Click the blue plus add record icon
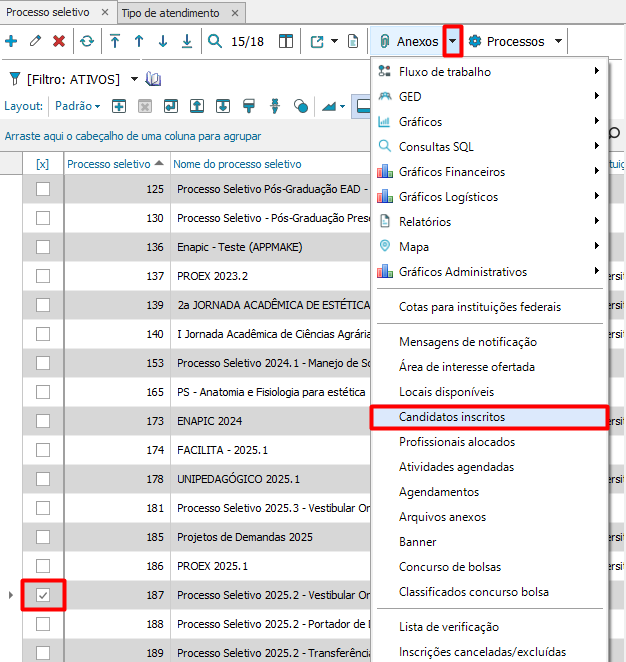 coord(11,42)
